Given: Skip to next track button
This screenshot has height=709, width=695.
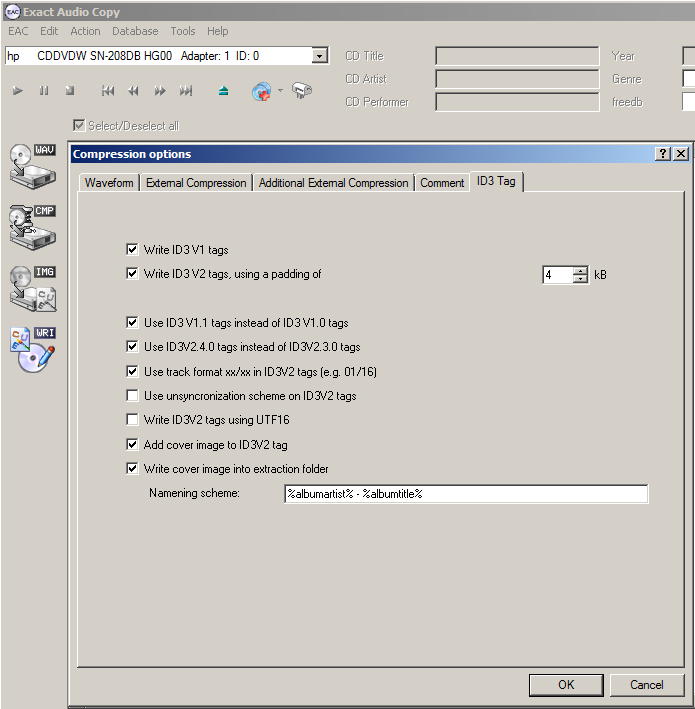Looking at the screenshot, I should click(x=186, y=91).
